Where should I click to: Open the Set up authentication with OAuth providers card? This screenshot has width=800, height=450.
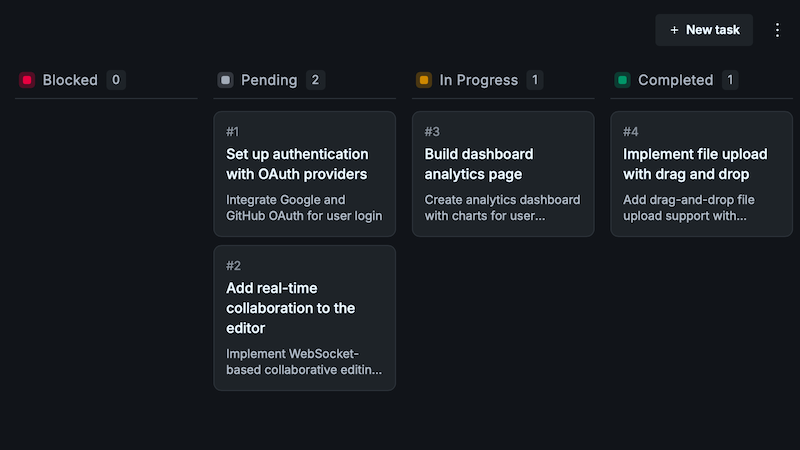click(x=304, y=174)
